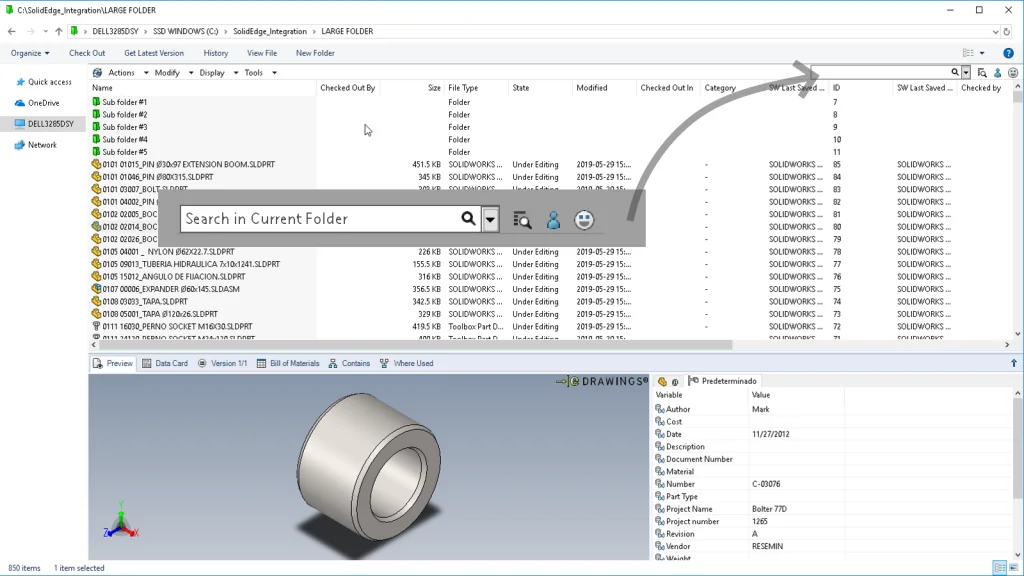Screen dimensions: 1024x576
Task: Open the Tools menu on the Actions bar
Action: 253,72
